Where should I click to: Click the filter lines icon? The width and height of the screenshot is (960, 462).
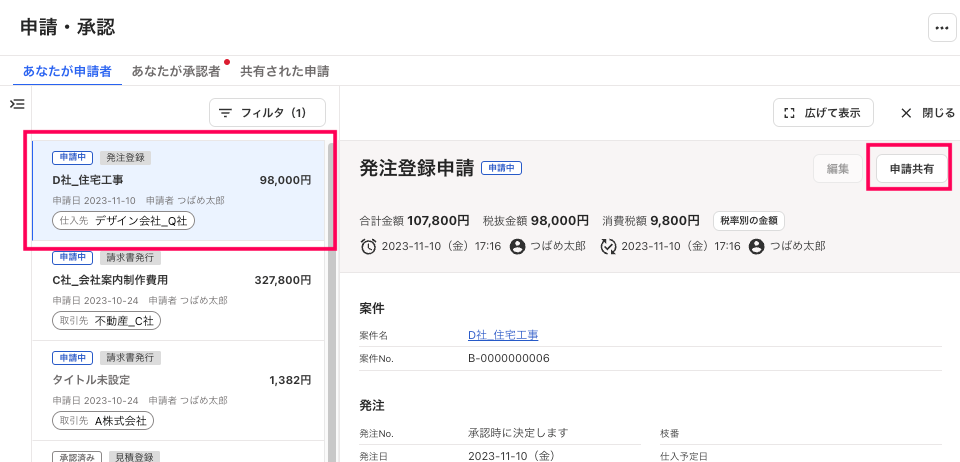pyautogui.click(x=225, y=113)
